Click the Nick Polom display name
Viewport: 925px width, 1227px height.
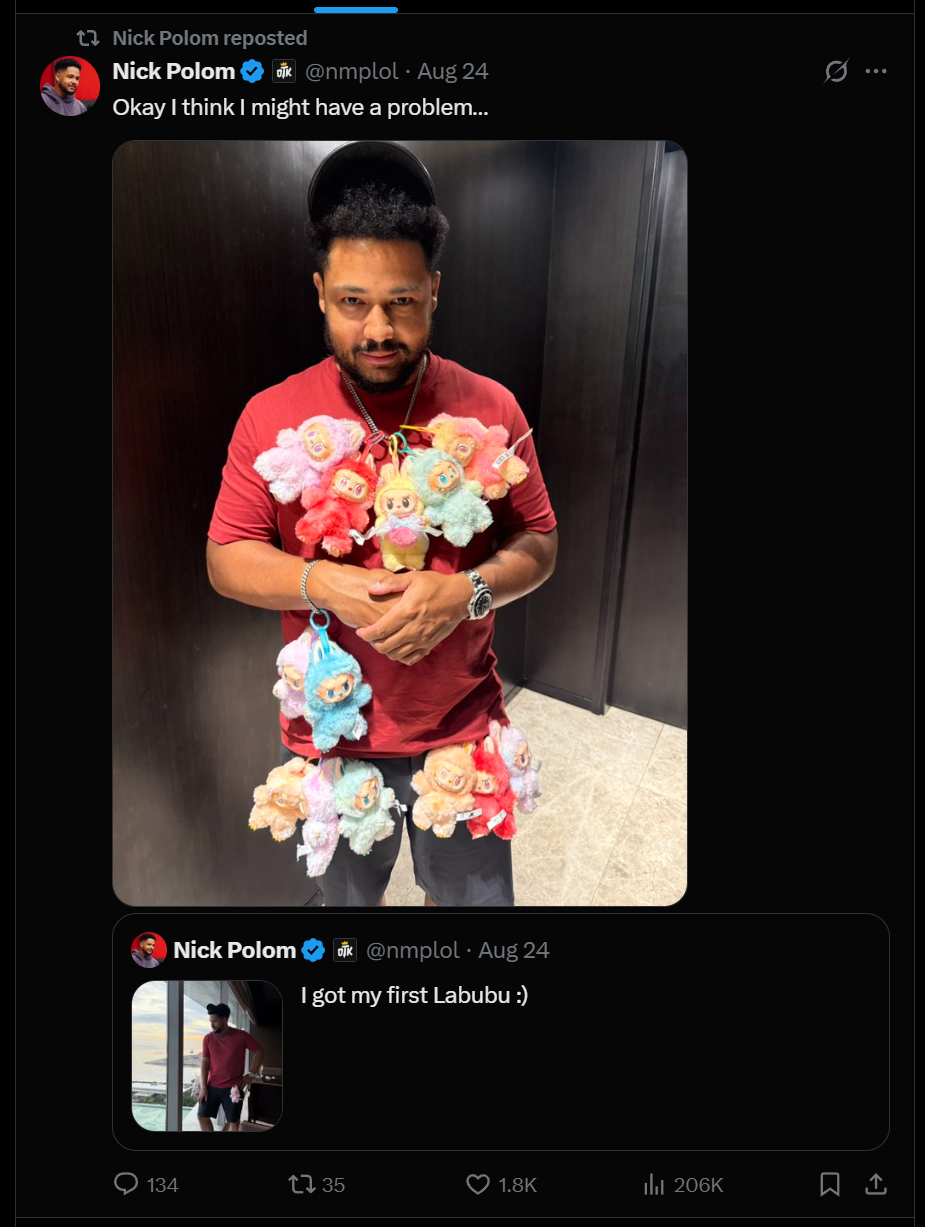pyautogui.click(x=174, y=71)
